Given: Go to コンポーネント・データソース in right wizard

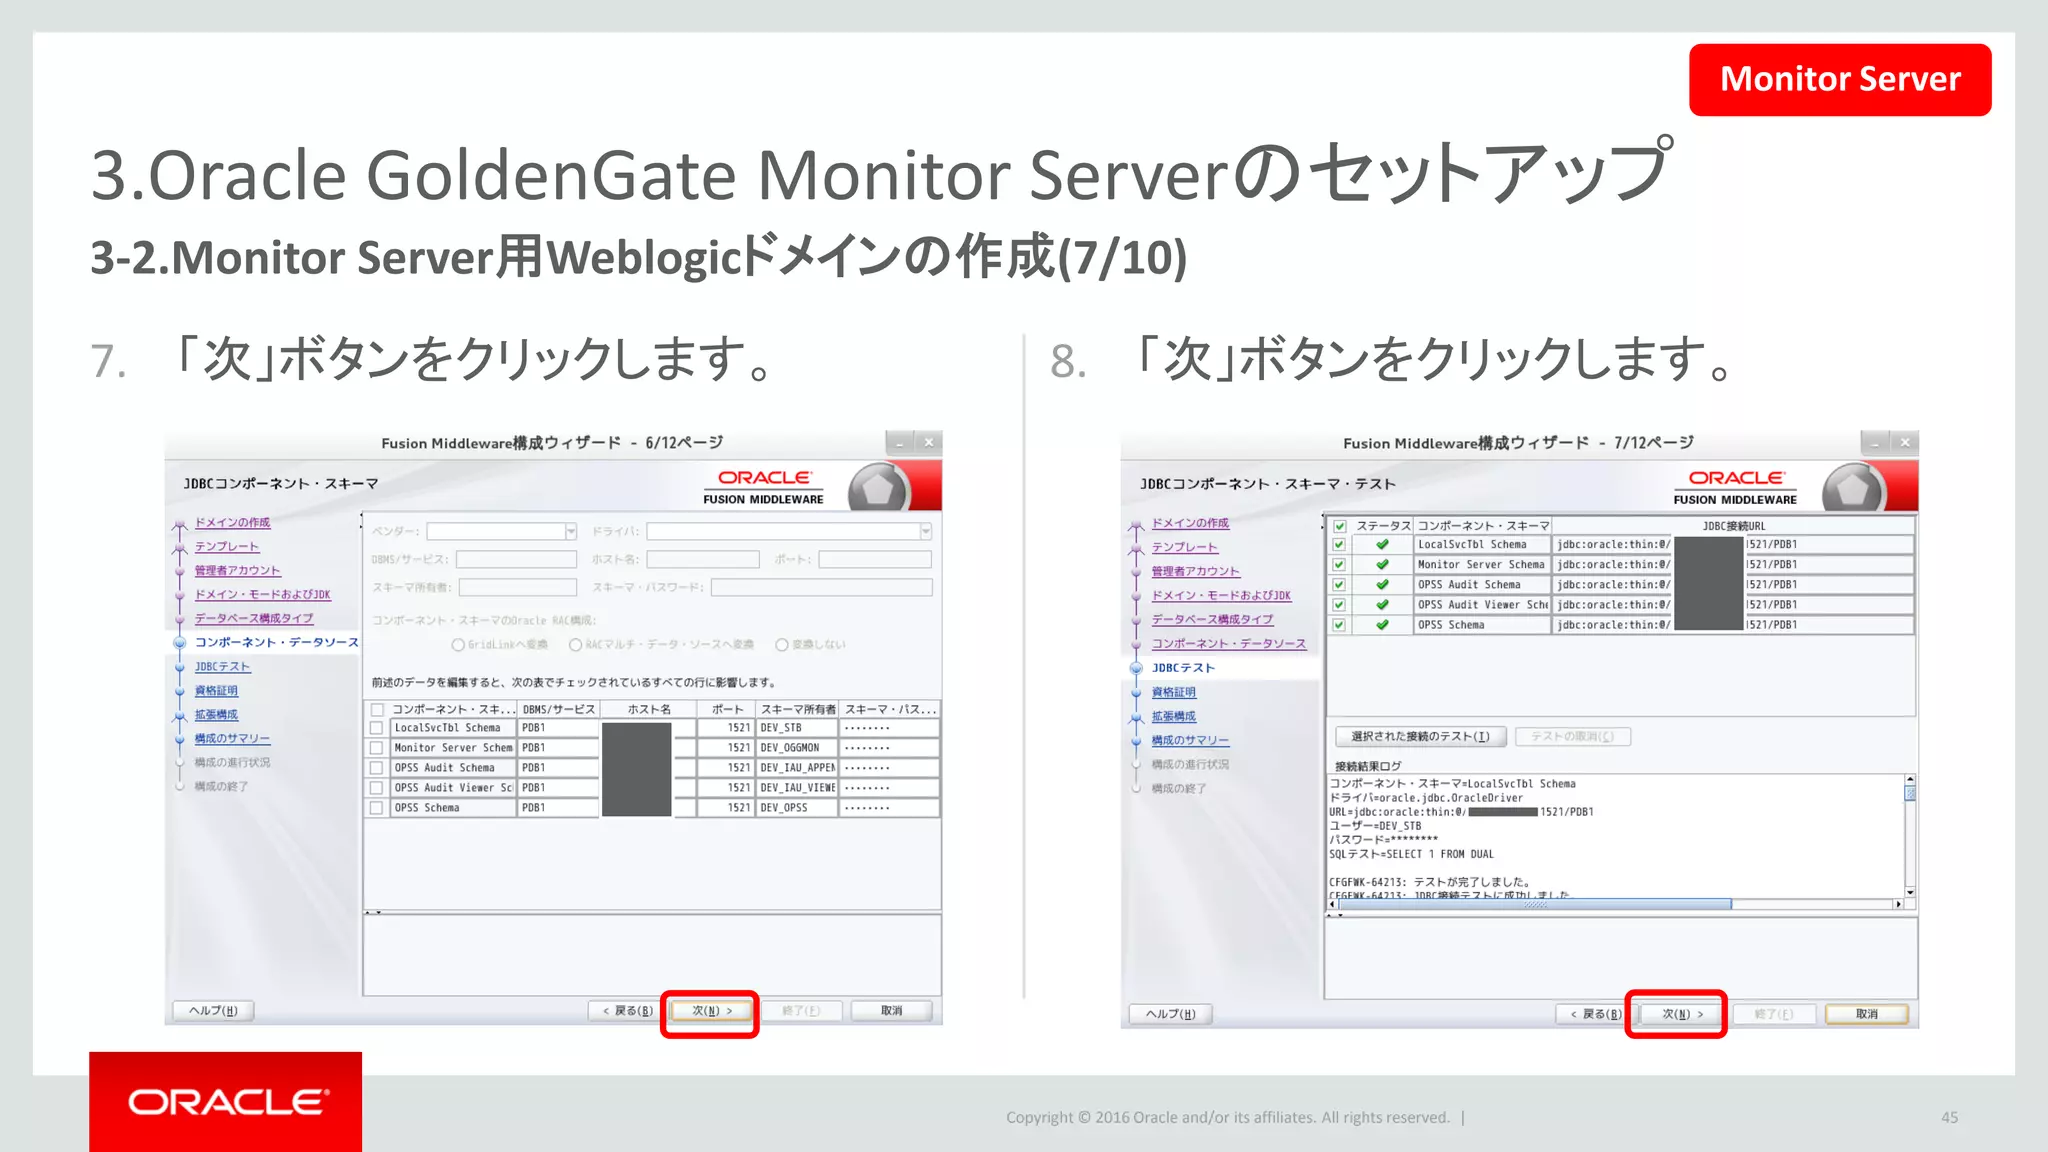Looking at the screenshot, I should 1229,644.
